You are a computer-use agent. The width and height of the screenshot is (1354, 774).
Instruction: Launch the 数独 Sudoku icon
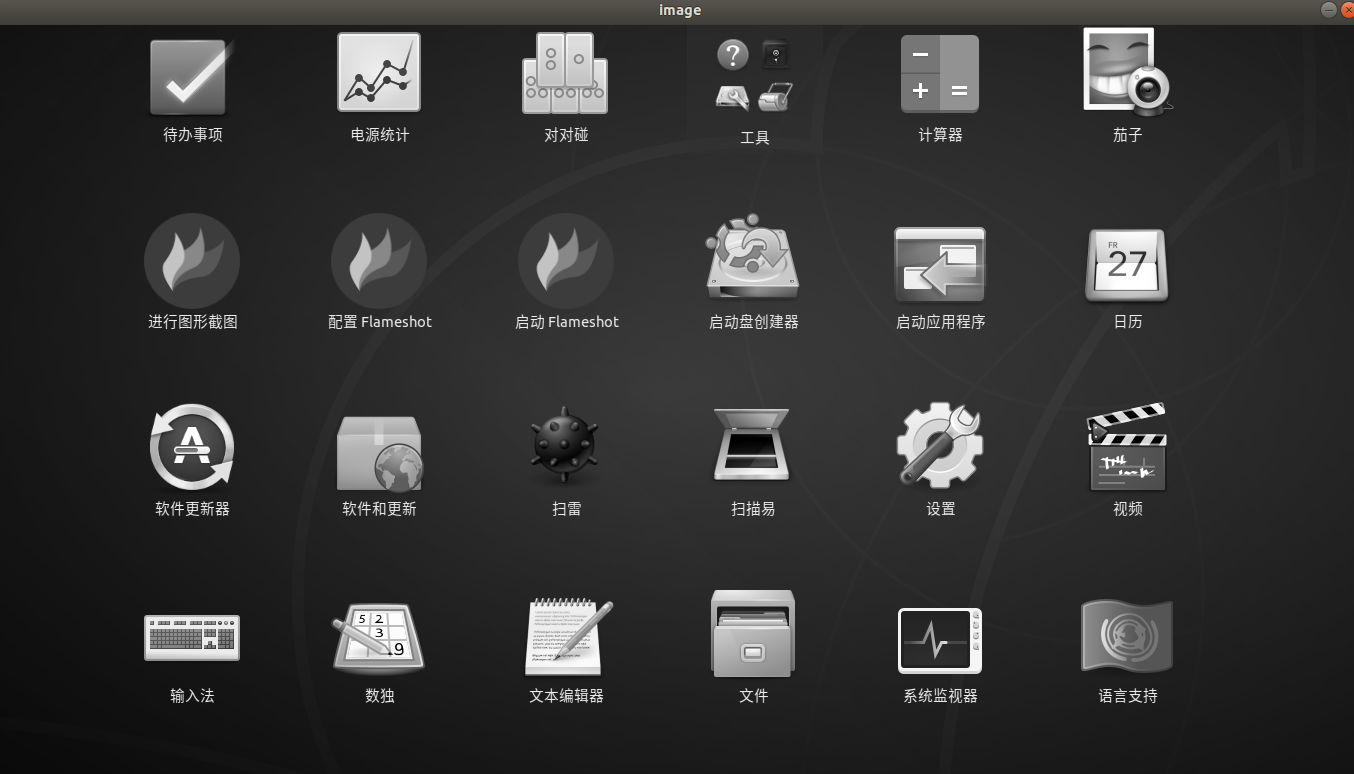click(379, 636)
